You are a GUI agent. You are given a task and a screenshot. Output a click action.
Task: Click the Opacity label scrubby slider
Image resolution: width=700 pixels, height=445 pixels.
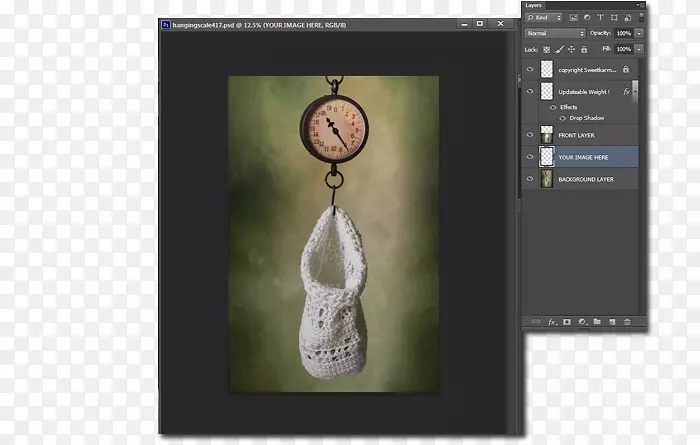(x=600, y=33)
